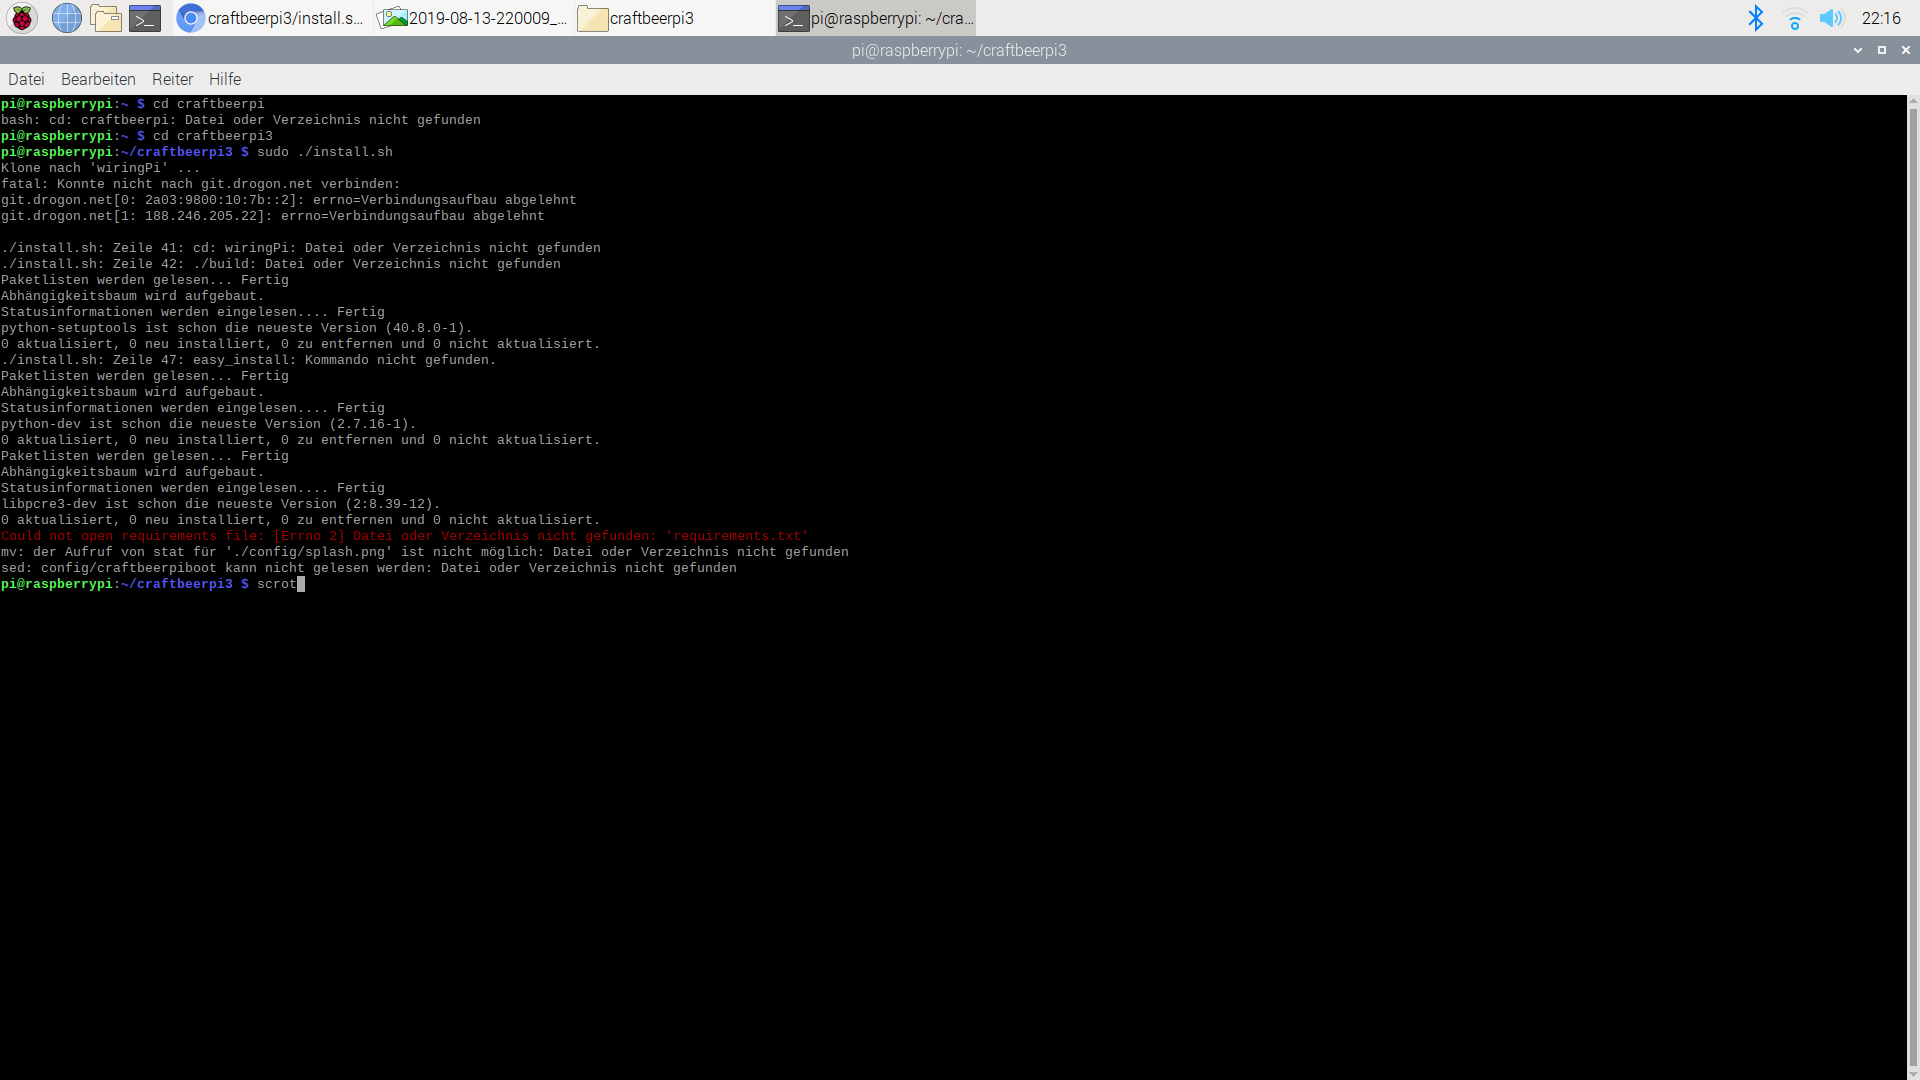Launch the terminal from the taskbar launcher

(145, 18)
